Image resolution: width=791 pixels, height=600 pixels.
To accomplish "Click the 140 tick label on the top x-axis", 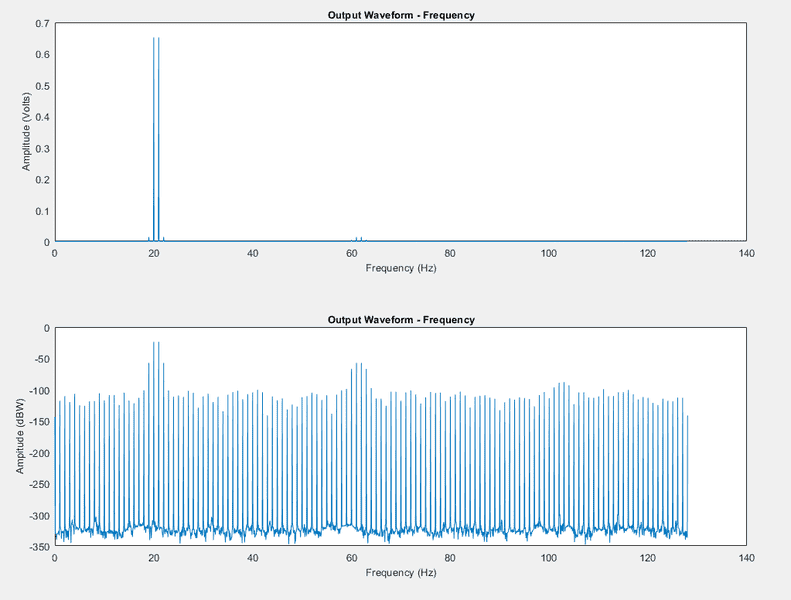I will point(746,253).
